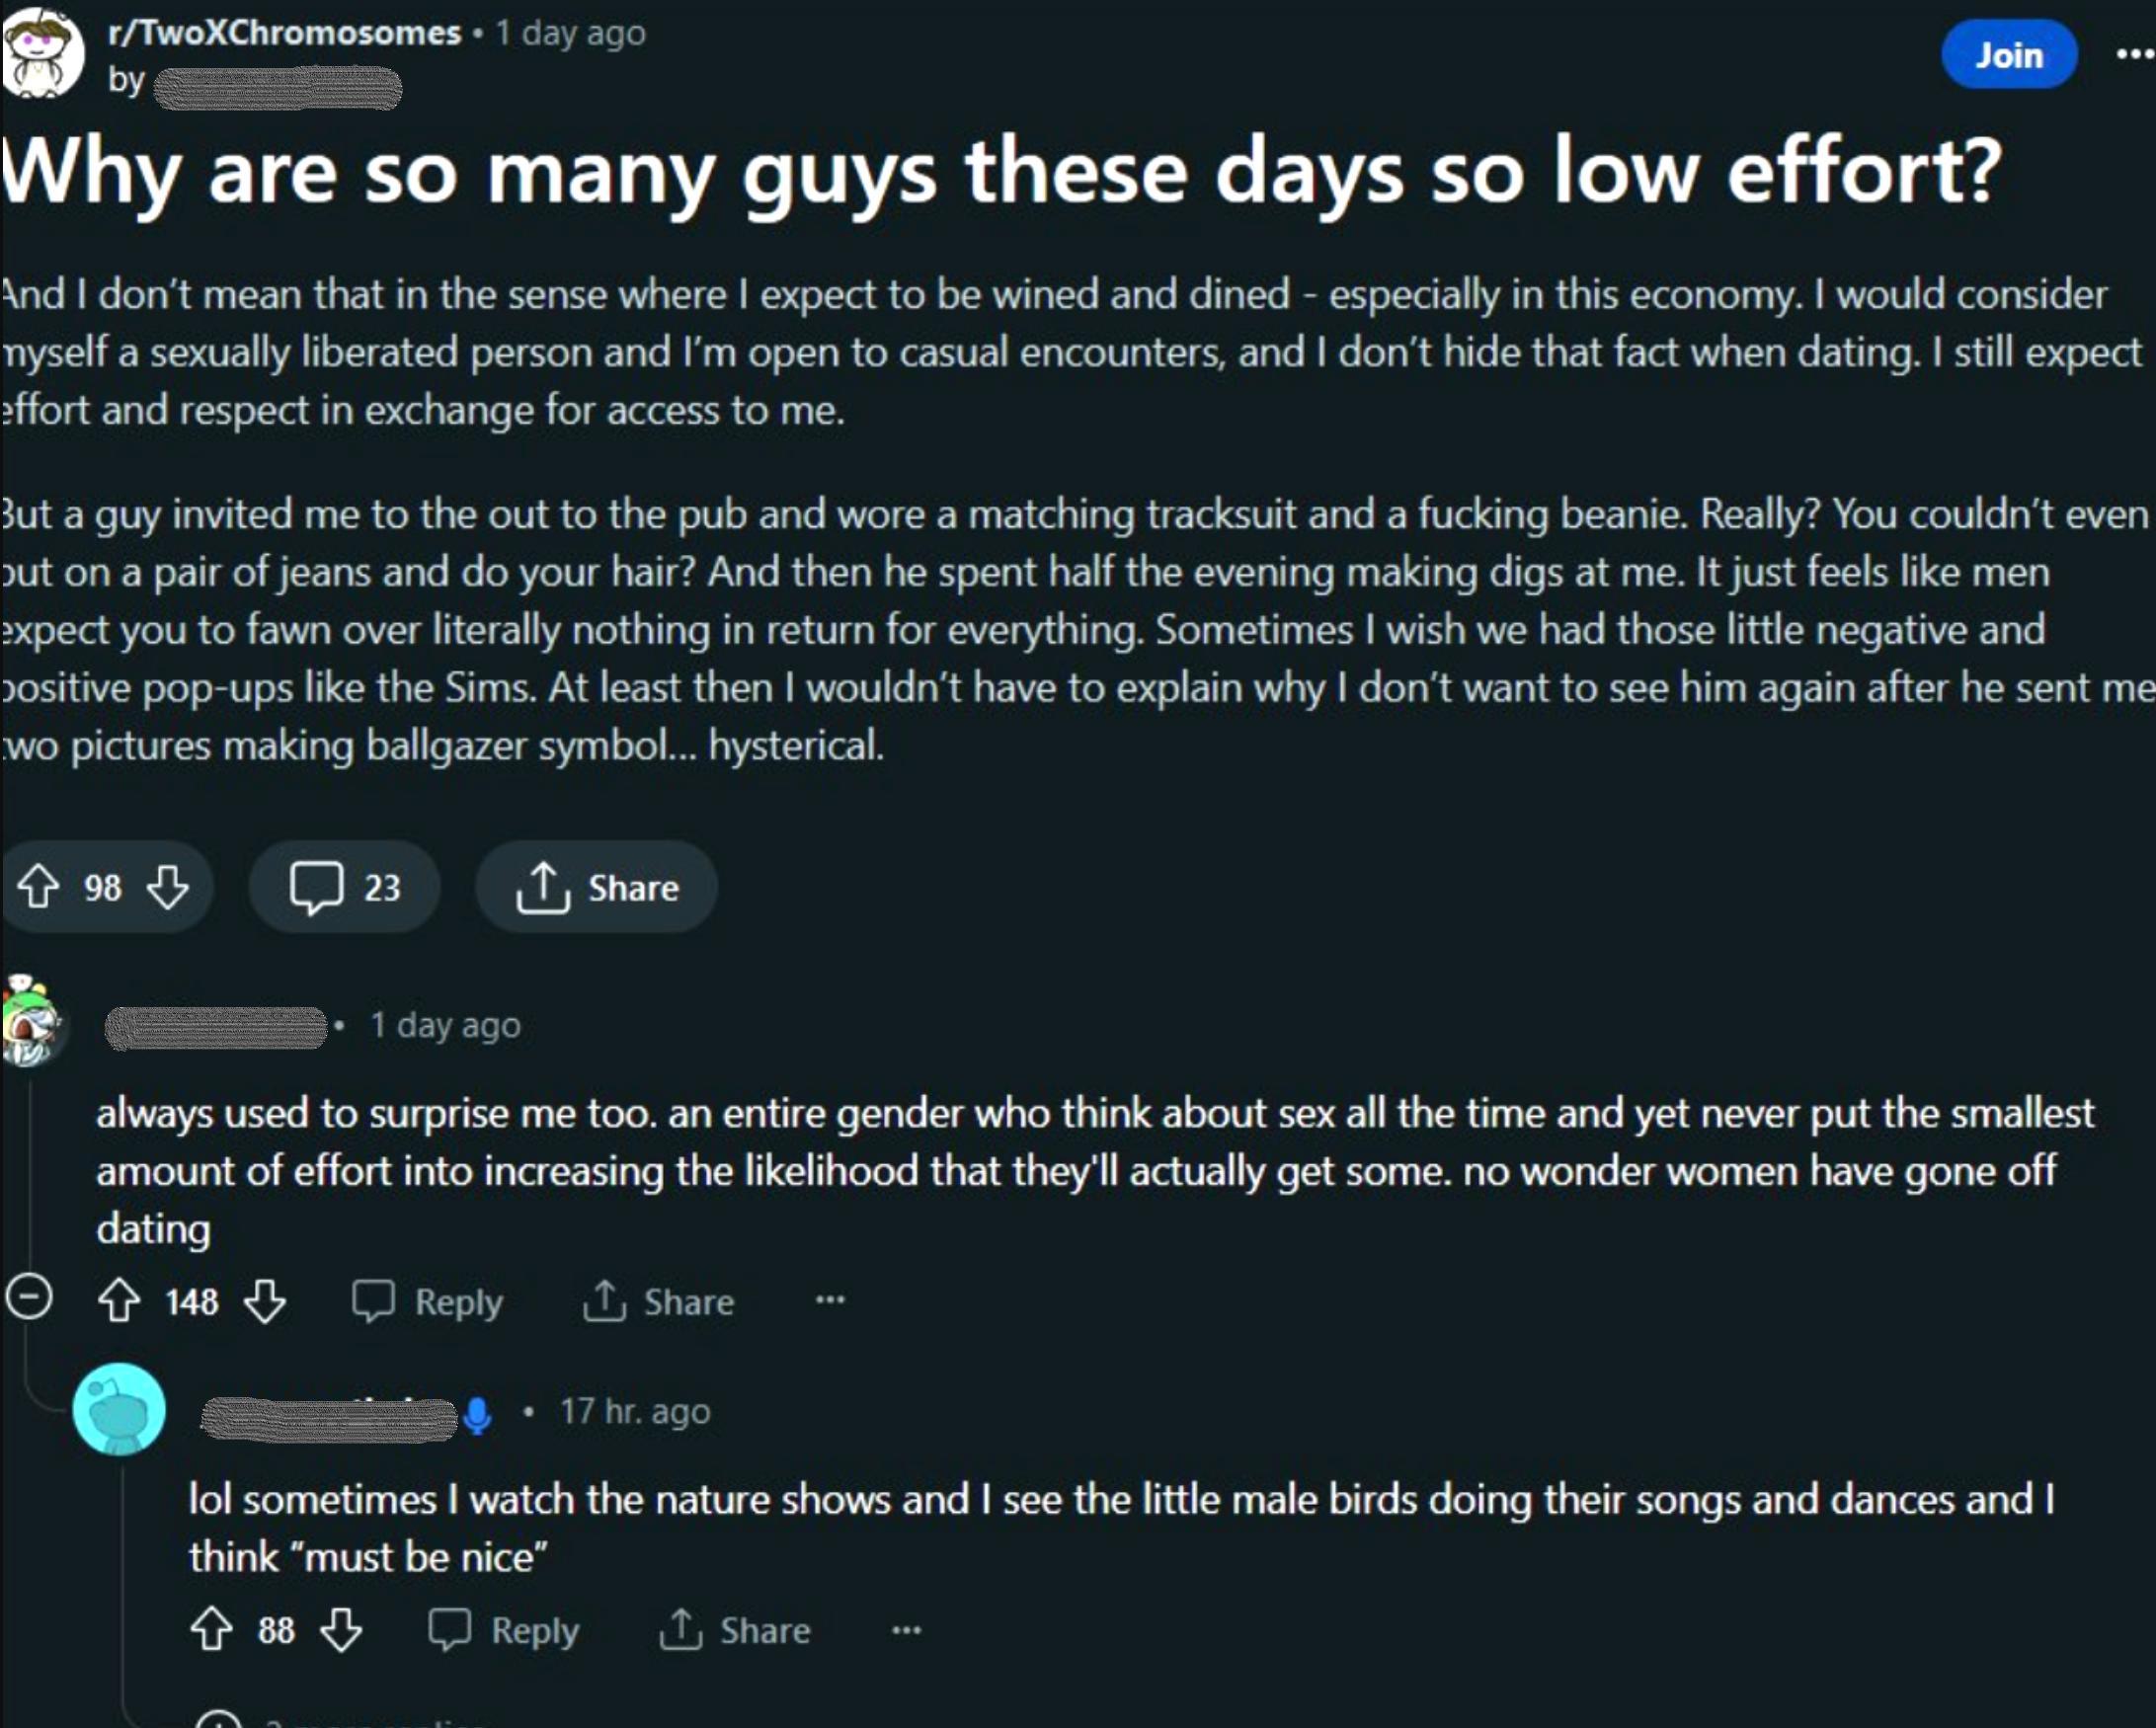Viewport: 2156px width, 1728px height.
Task: Upvote the main post
Action: (x=39, y=887)
